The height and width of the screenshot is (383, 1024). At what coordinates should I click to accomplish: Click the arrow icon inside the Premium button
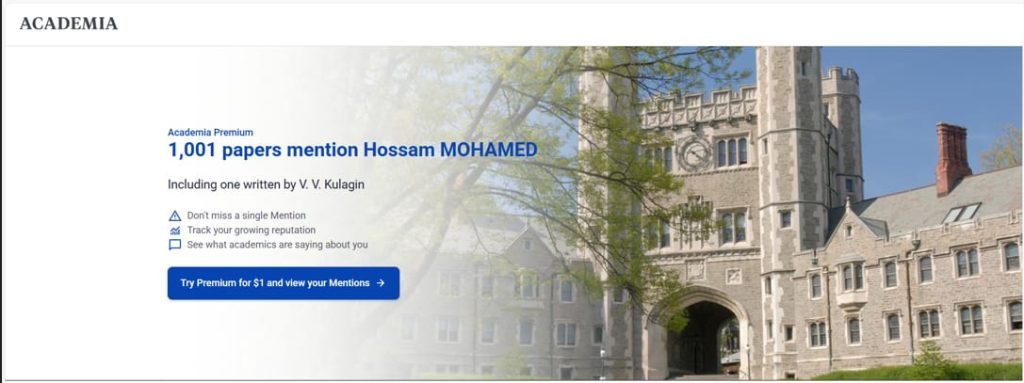[x=381, y=283]
